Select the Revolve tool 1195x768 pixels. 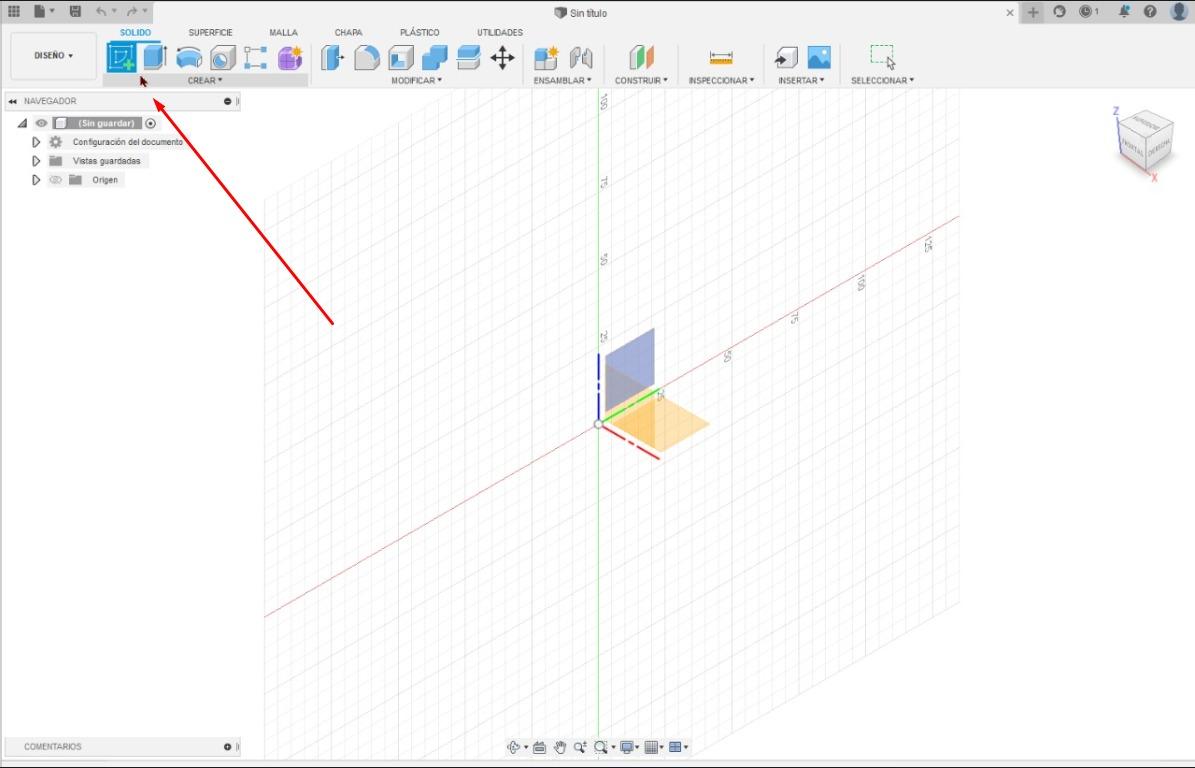188,58
